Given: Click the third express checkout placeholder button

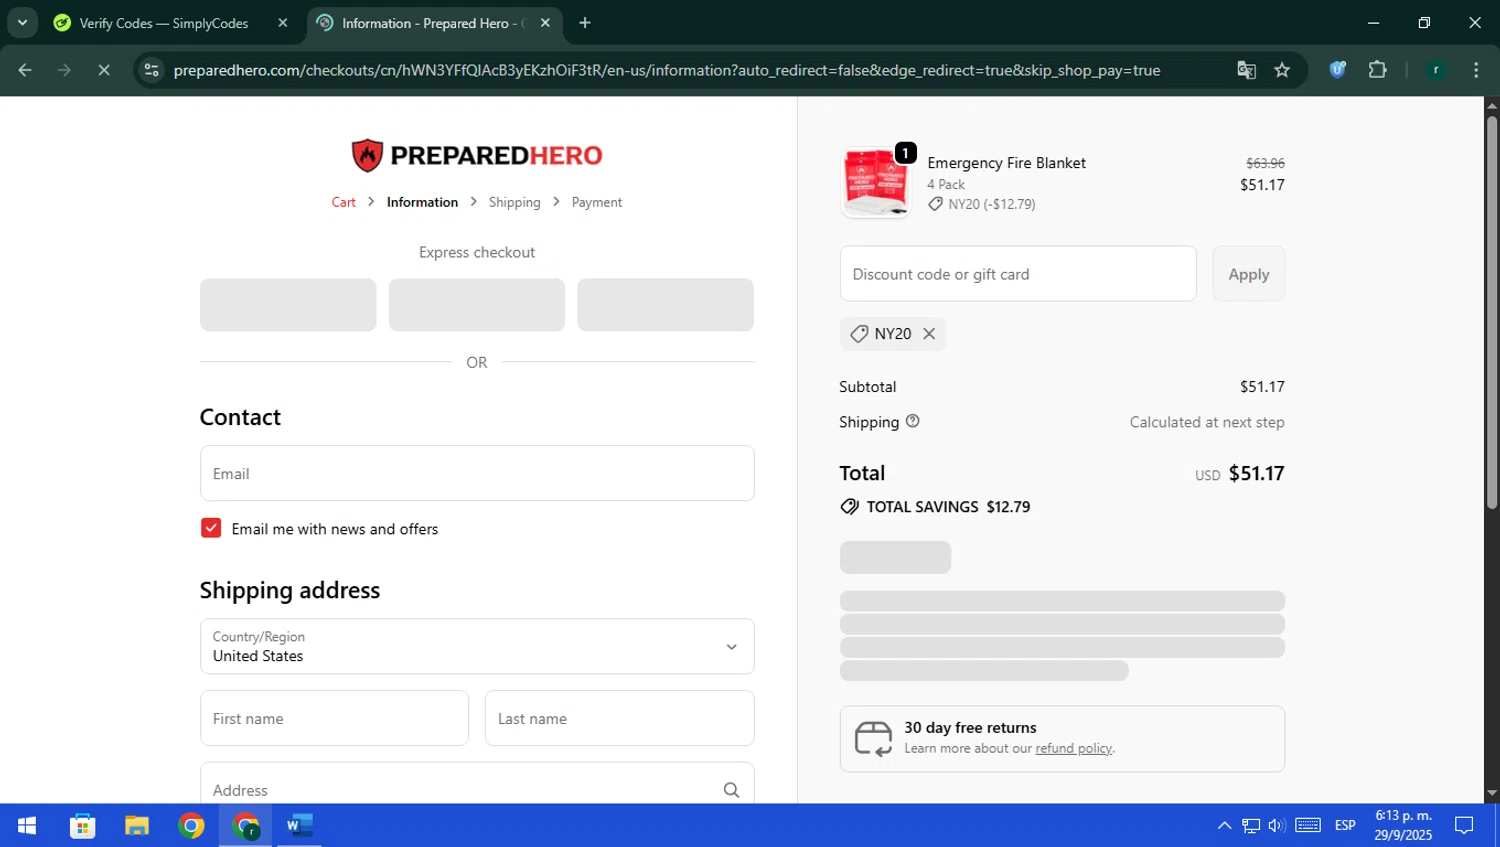Looking at the screenshot, I should (x=665, y=305).
